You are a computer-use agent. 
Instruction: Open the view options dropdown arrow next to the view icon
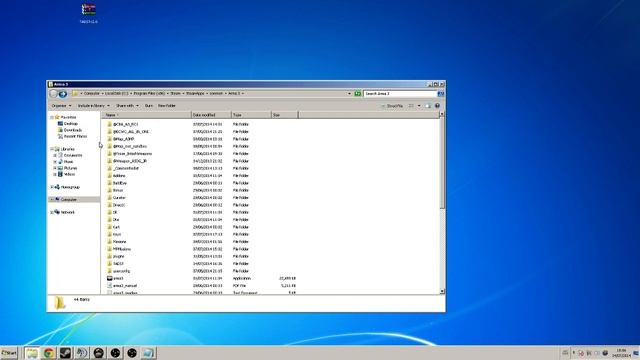pos(419,106)
